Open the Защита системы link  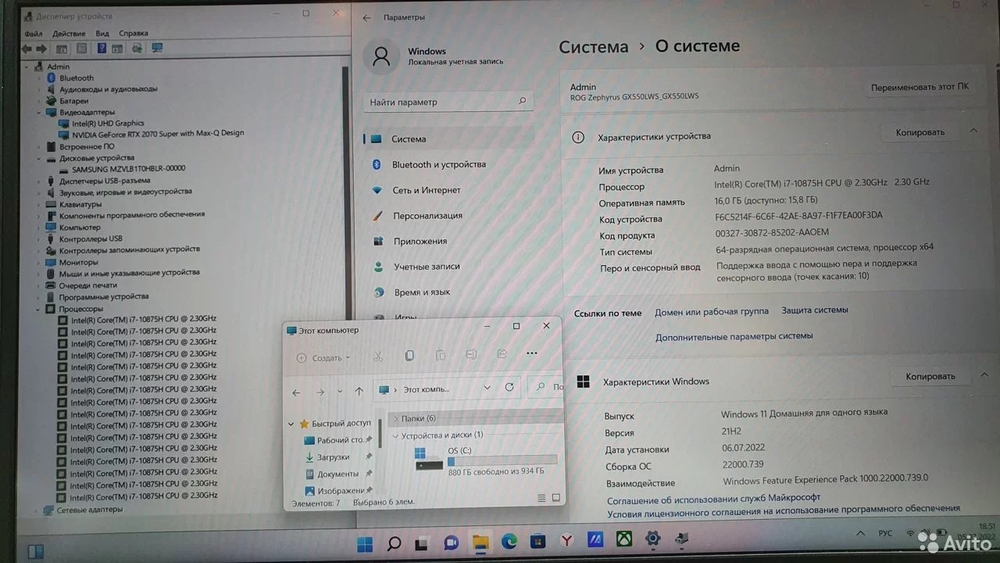(x=814, y=311)
